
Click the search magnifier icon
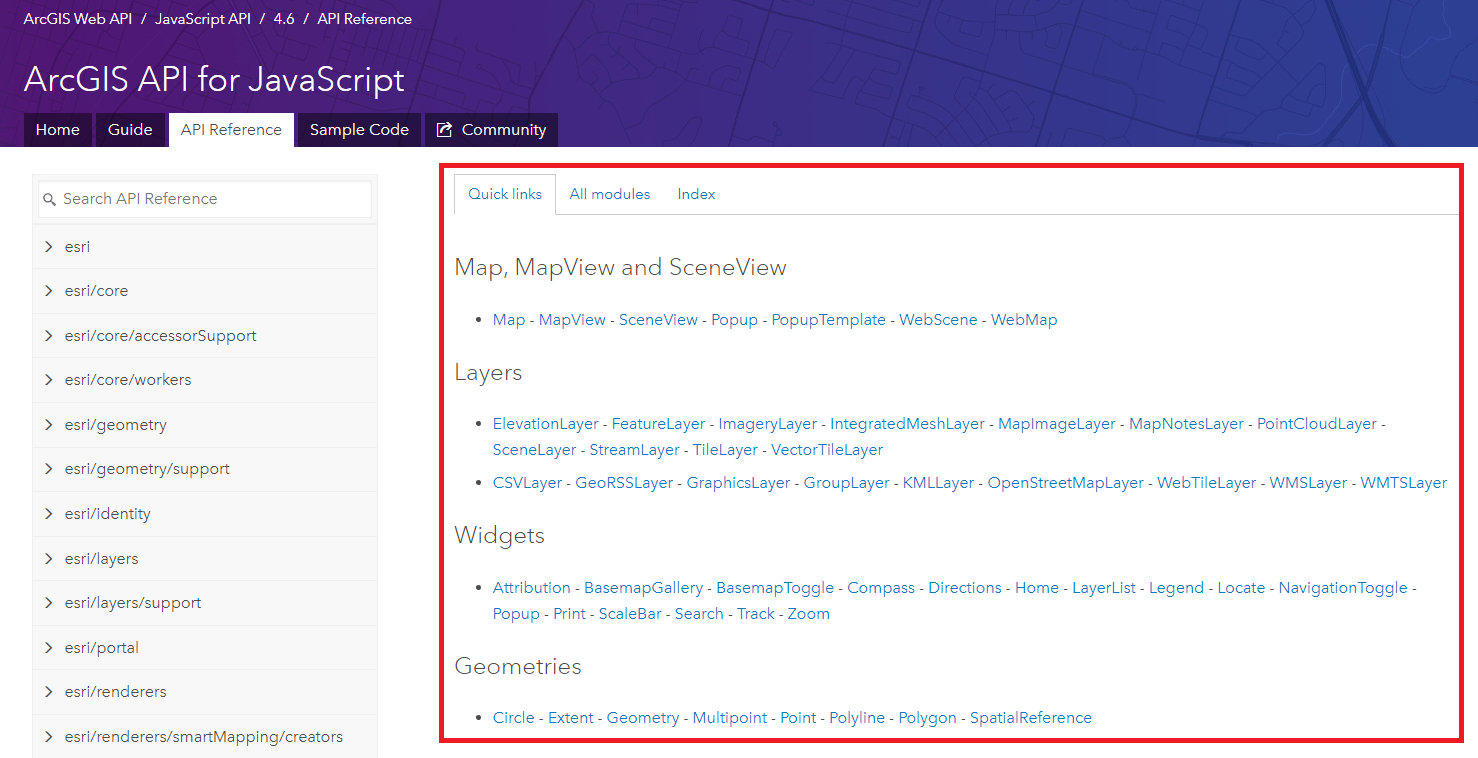tap(50, 200)
